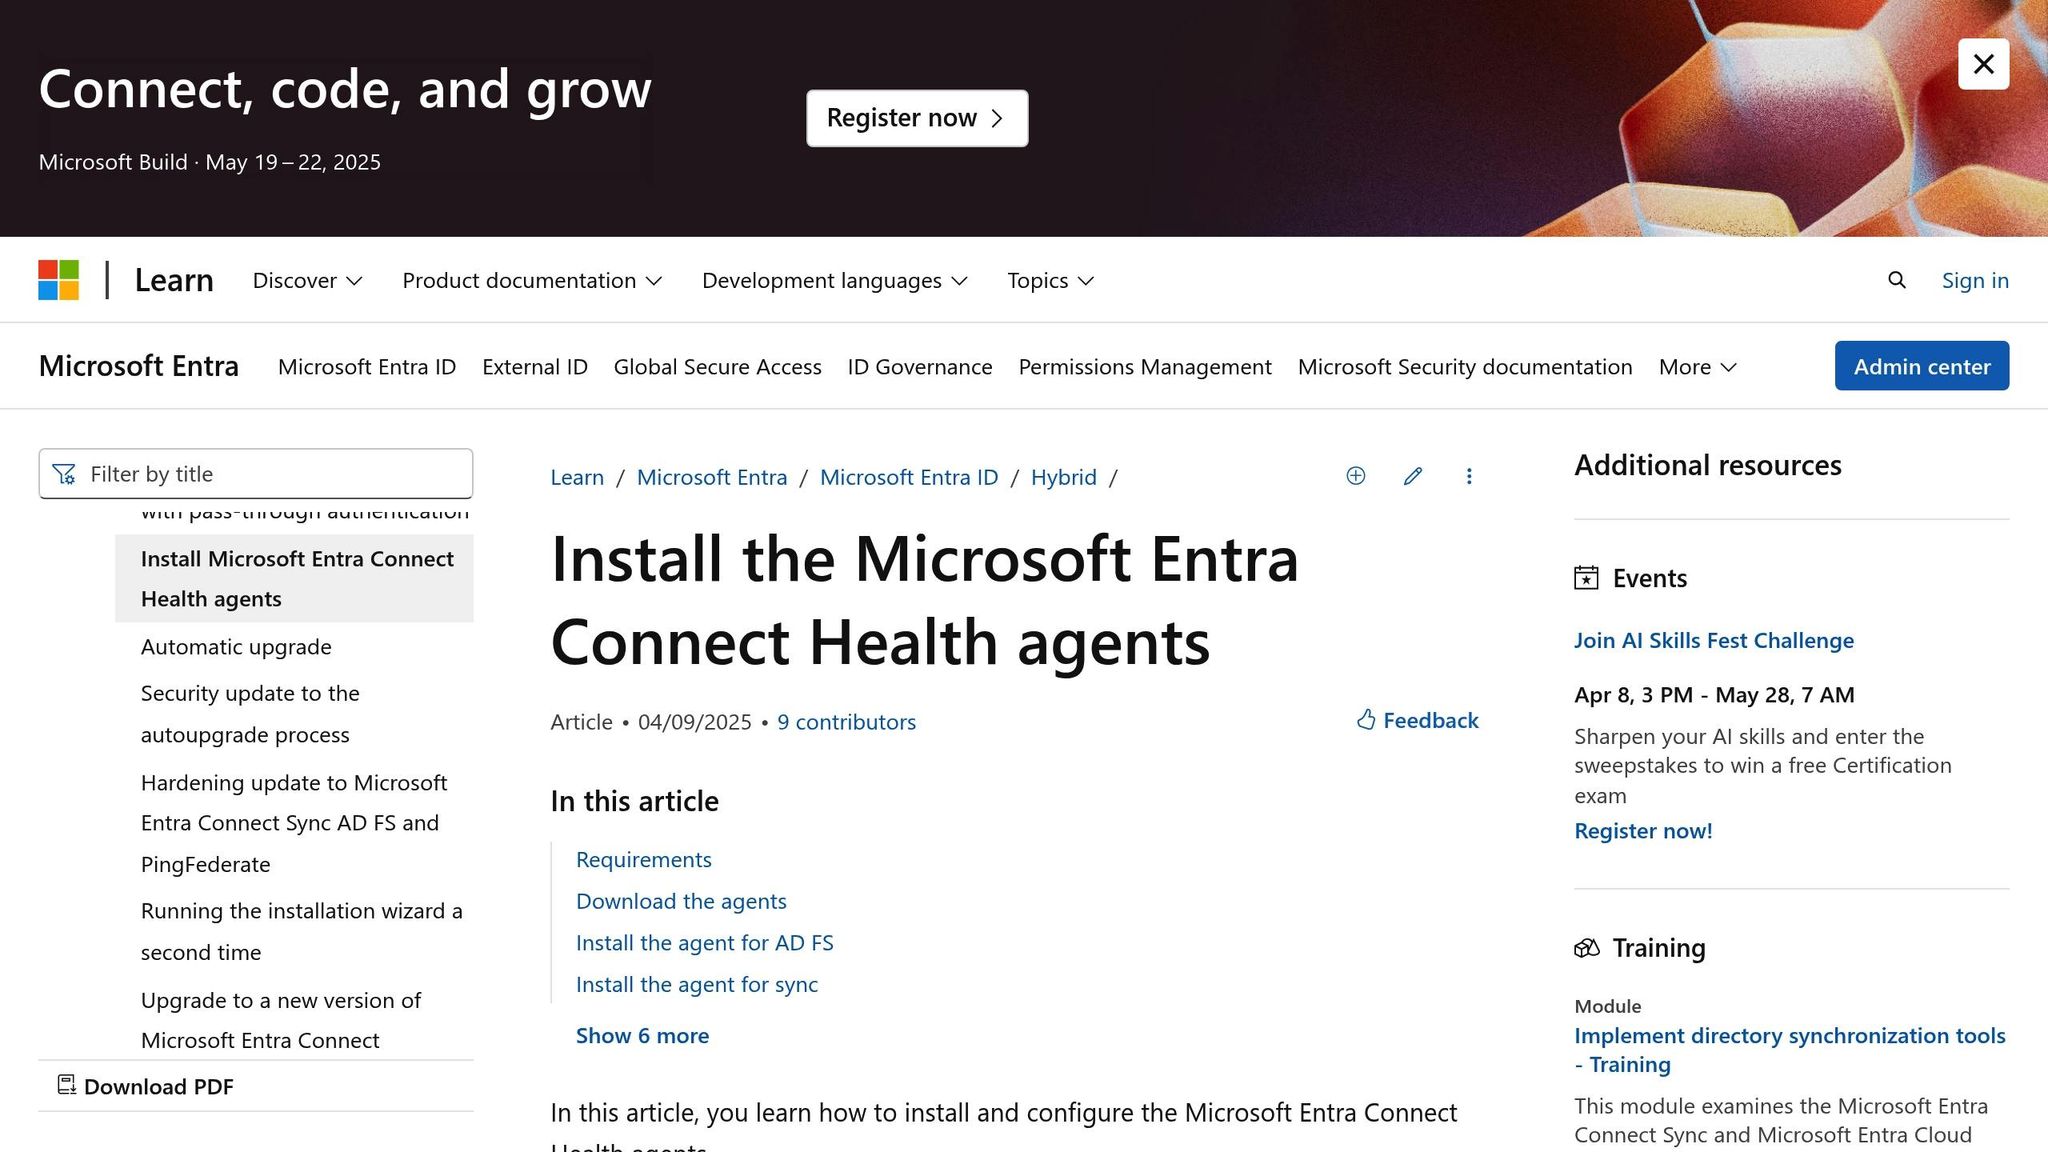Screen dimensions: 2048x1152
Task: Close the Microsoft Build banner
Action: [x=1983, y=64]
